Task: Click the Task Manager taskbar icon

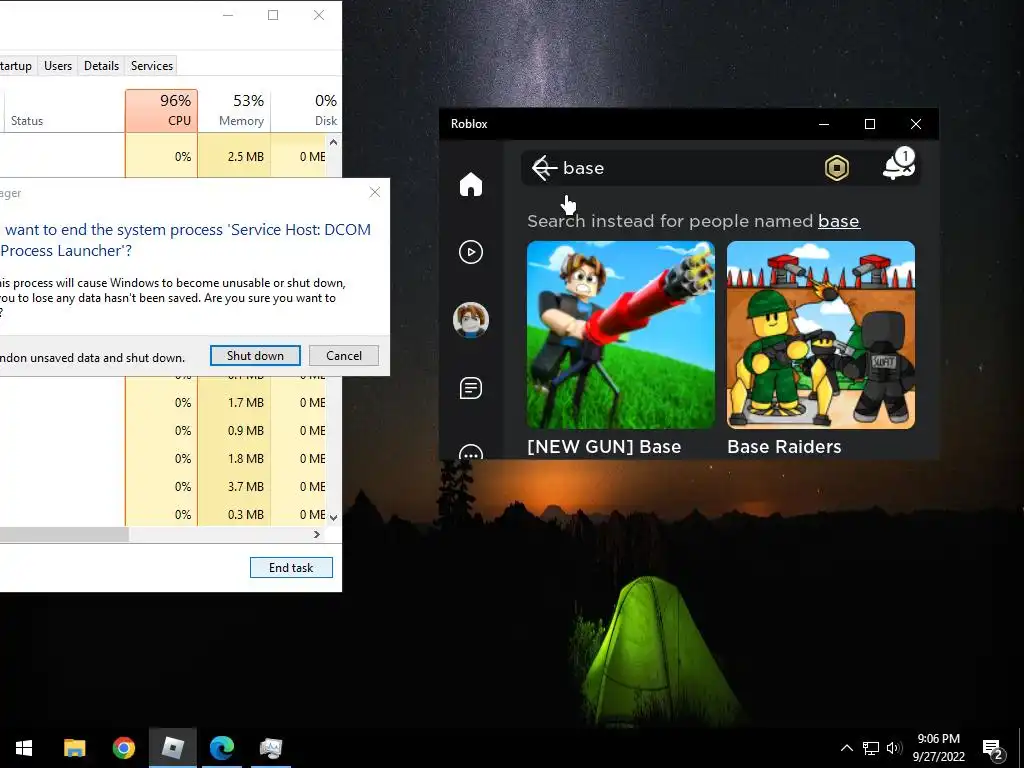Action: coord(270,748)
